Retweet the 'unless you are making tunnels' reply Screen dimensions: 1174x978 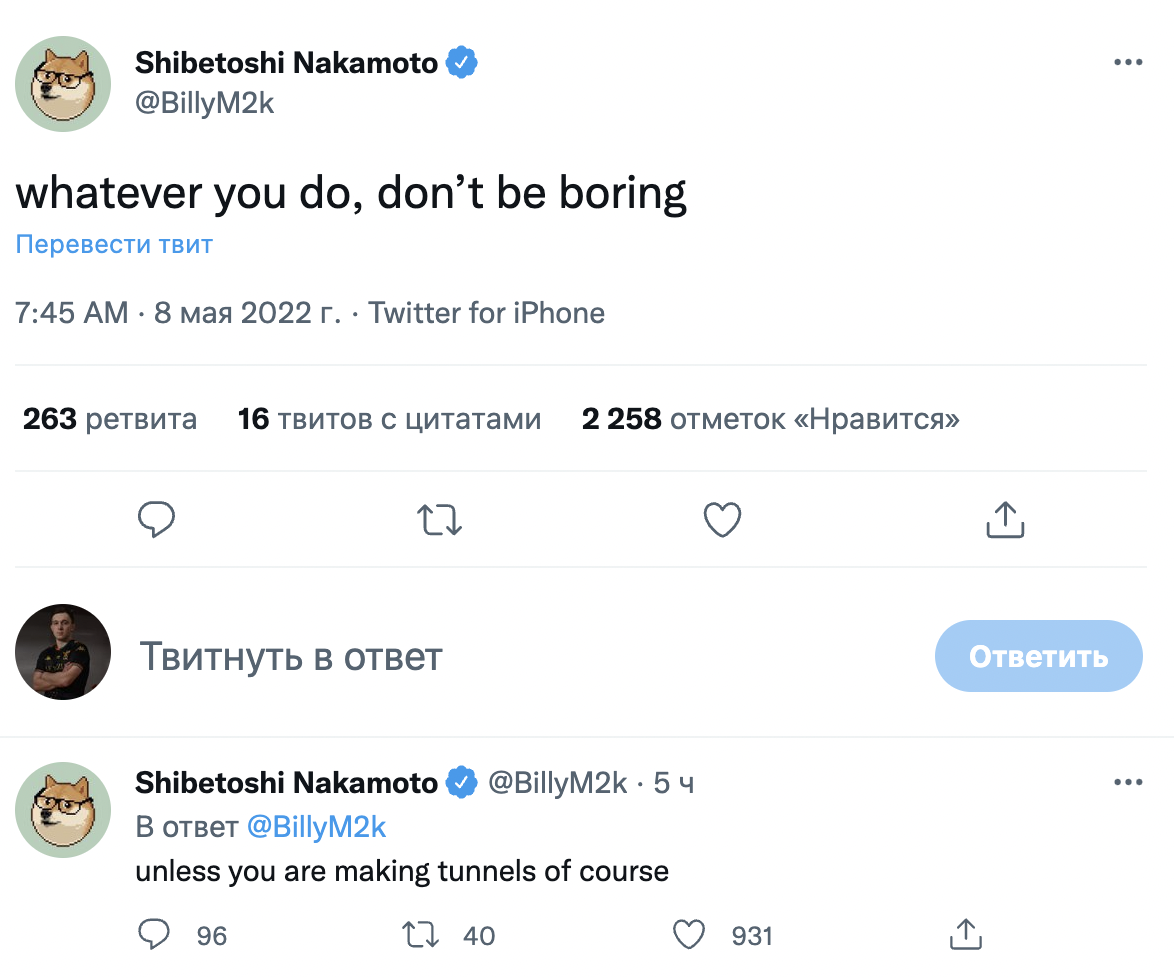[421, 934]
